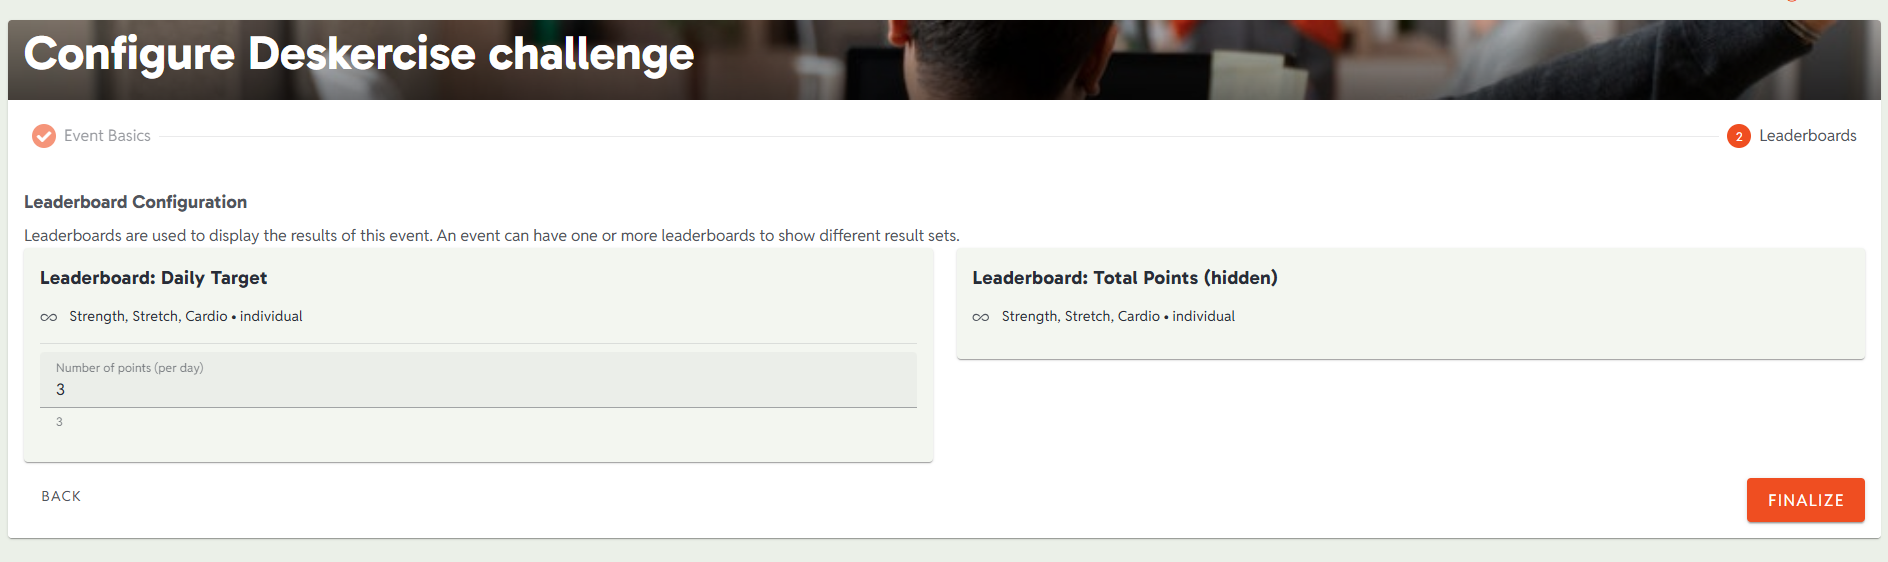This screenshot has height=562, width=1888.
Task: Click the hint value below the points field
Action: pos(59,422)
